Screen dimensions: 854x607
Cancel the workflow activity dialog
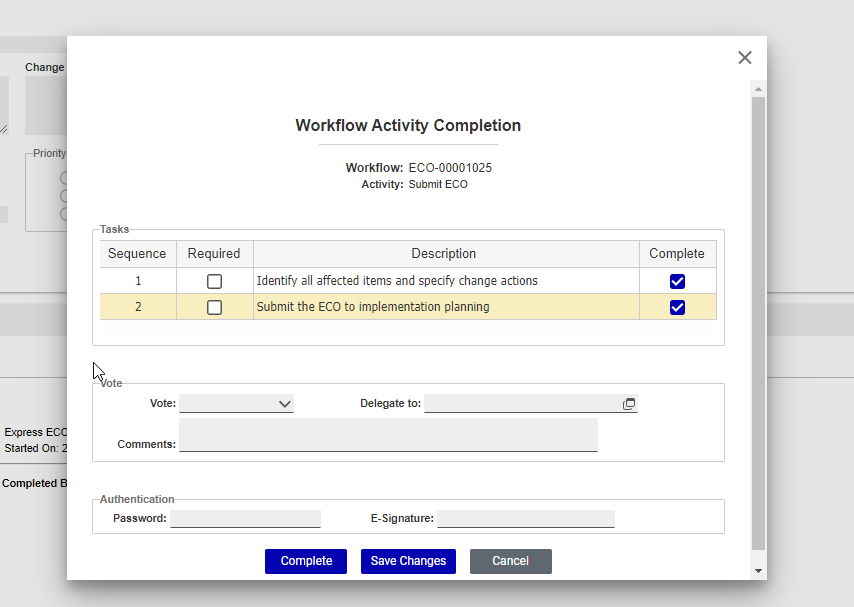(x=511, y=561)
